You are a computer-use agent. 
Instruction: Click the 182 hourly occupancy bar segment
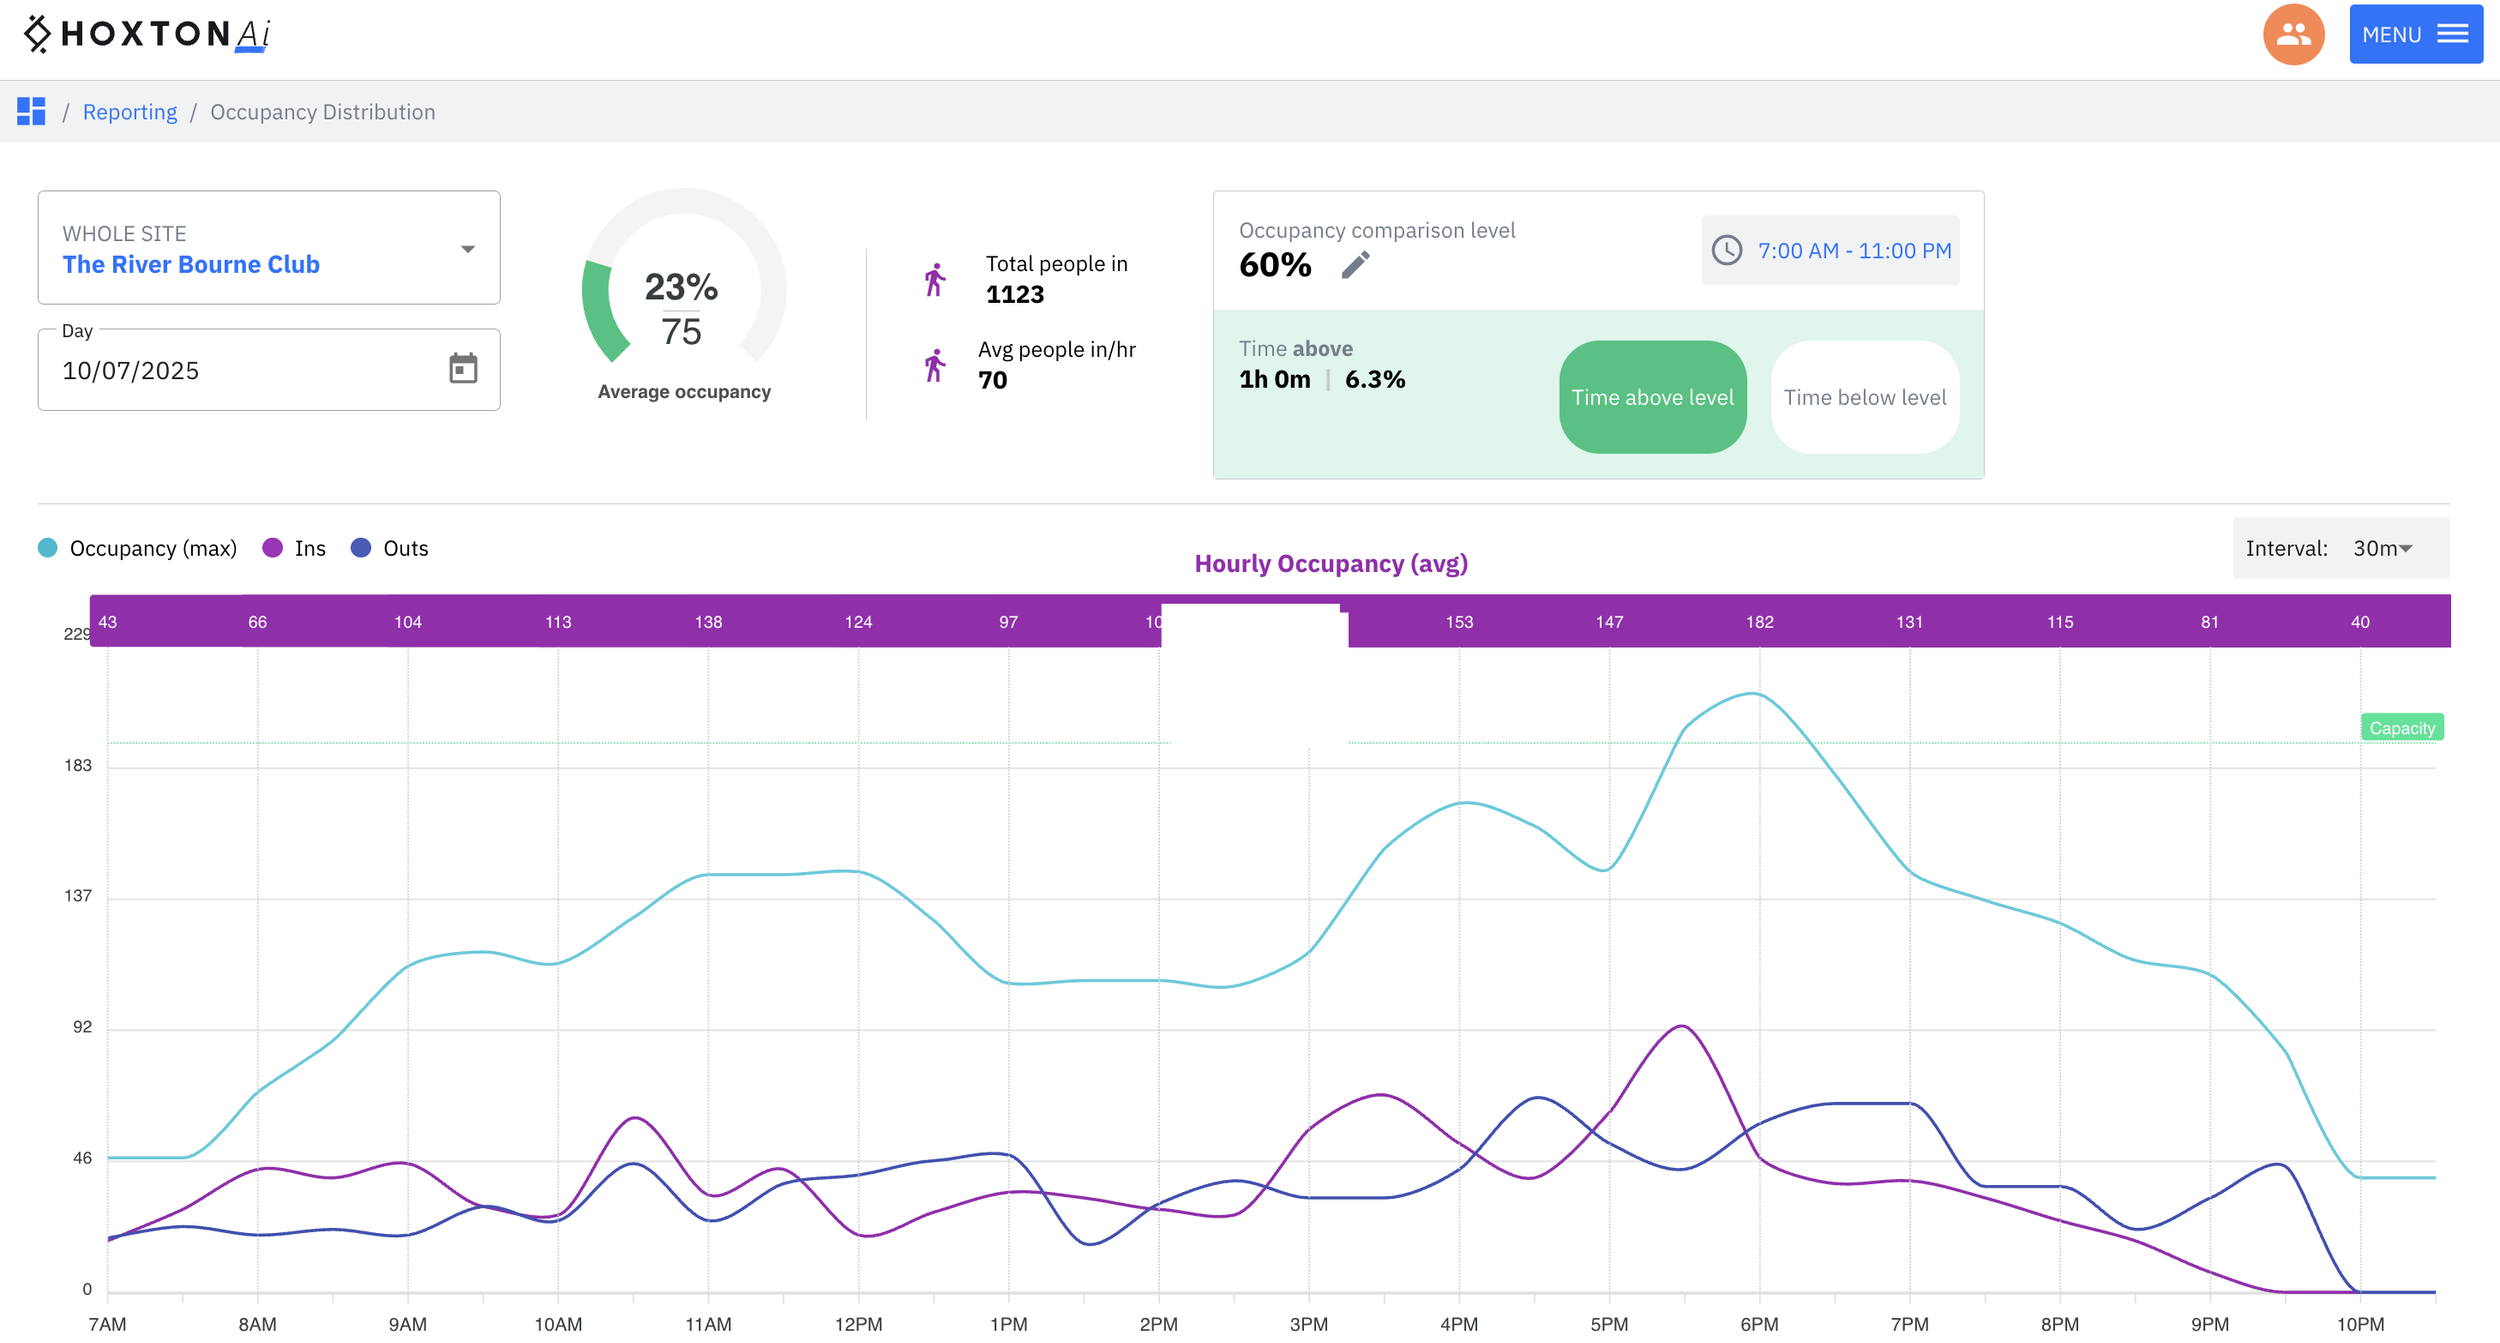click(x=1759, y=622)
